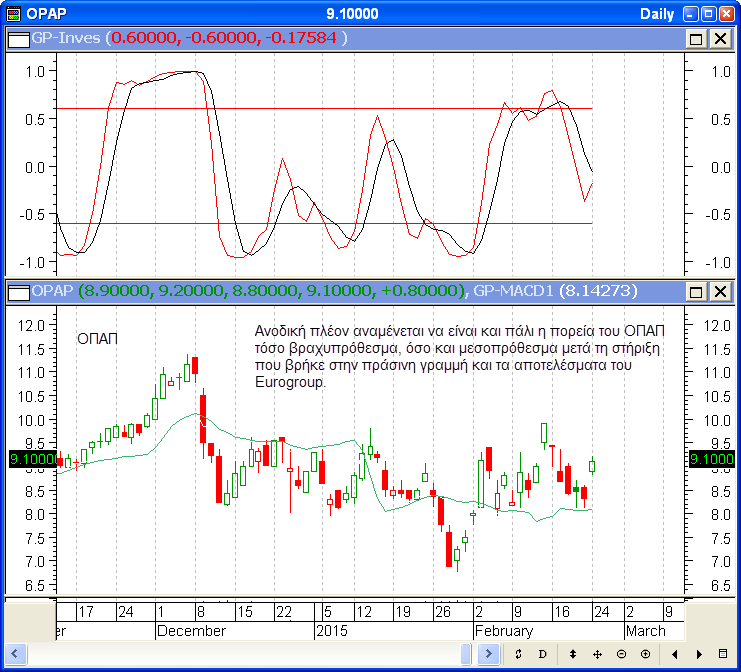This screenshot has width=741, height=672.
Task: Click the date axis tick labeled 12
Action: pos(364,612)
